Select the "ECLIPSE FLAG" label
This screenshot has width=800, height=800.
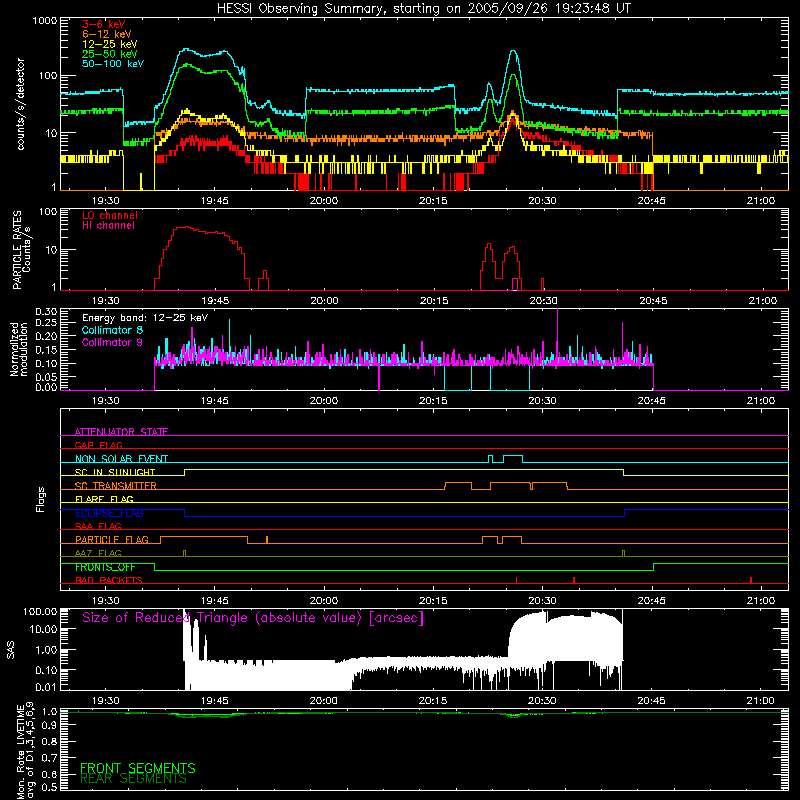pyautogui.click(x=109, y=513)
